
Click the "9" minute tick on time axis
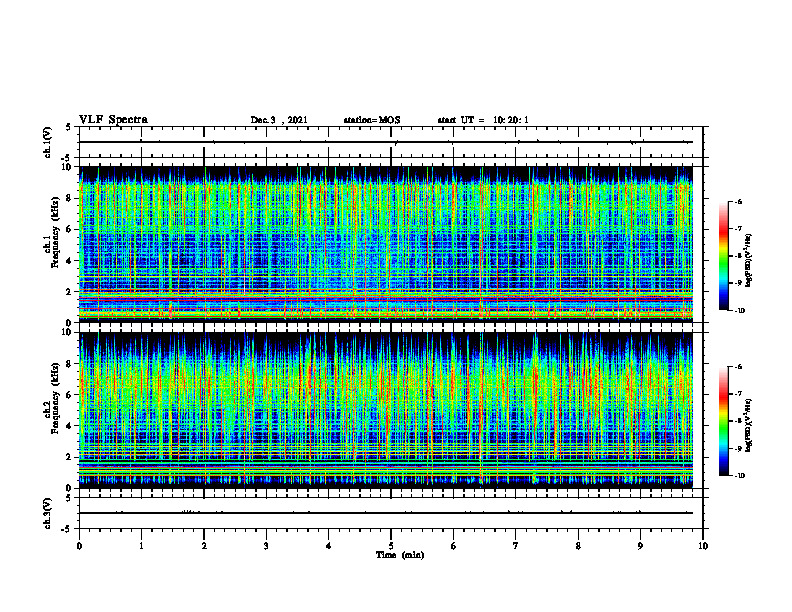click(640, 546)
